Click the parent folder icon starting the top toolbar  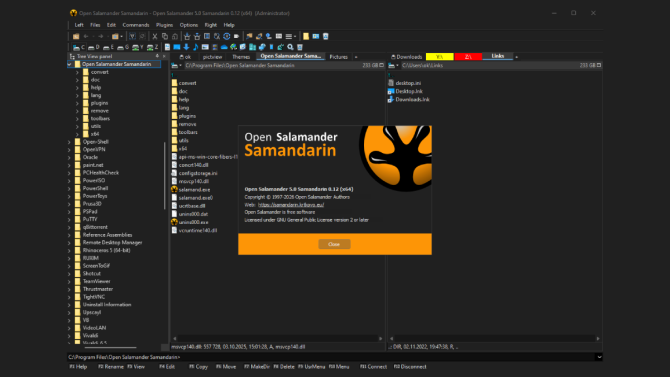tap(76, 36)
